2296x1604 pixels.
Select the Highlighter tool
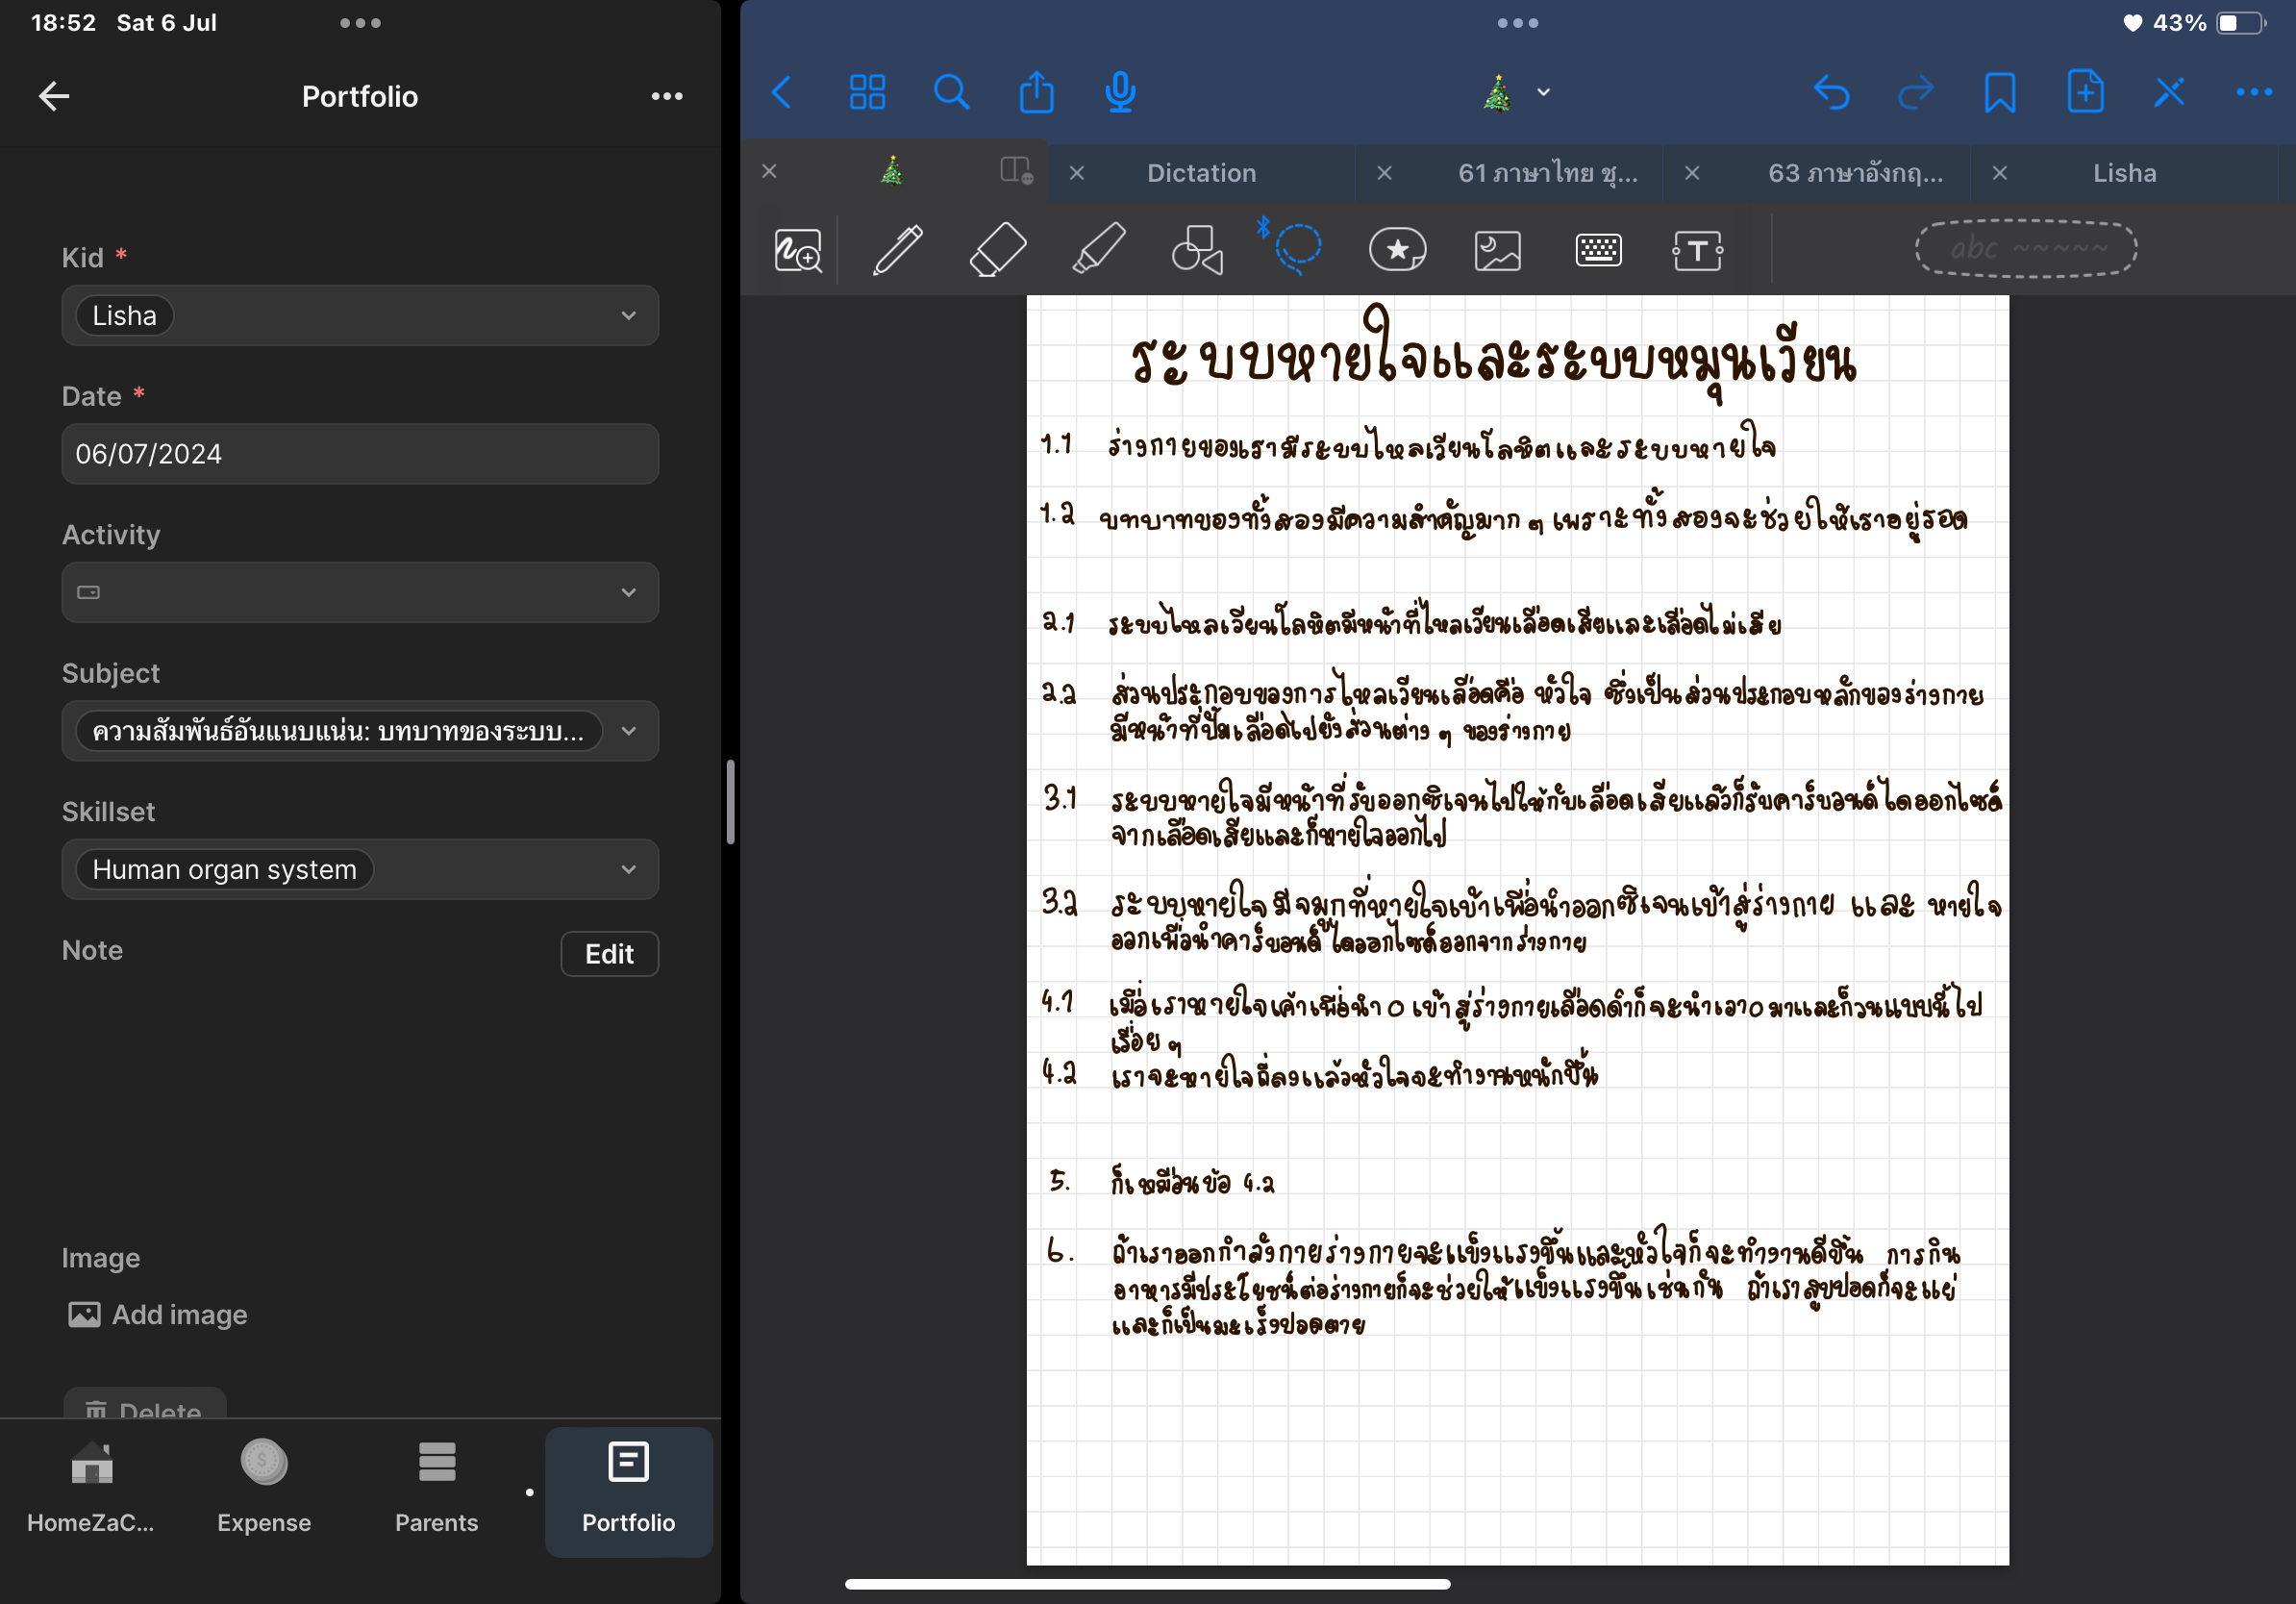[x=1098, y=249]
